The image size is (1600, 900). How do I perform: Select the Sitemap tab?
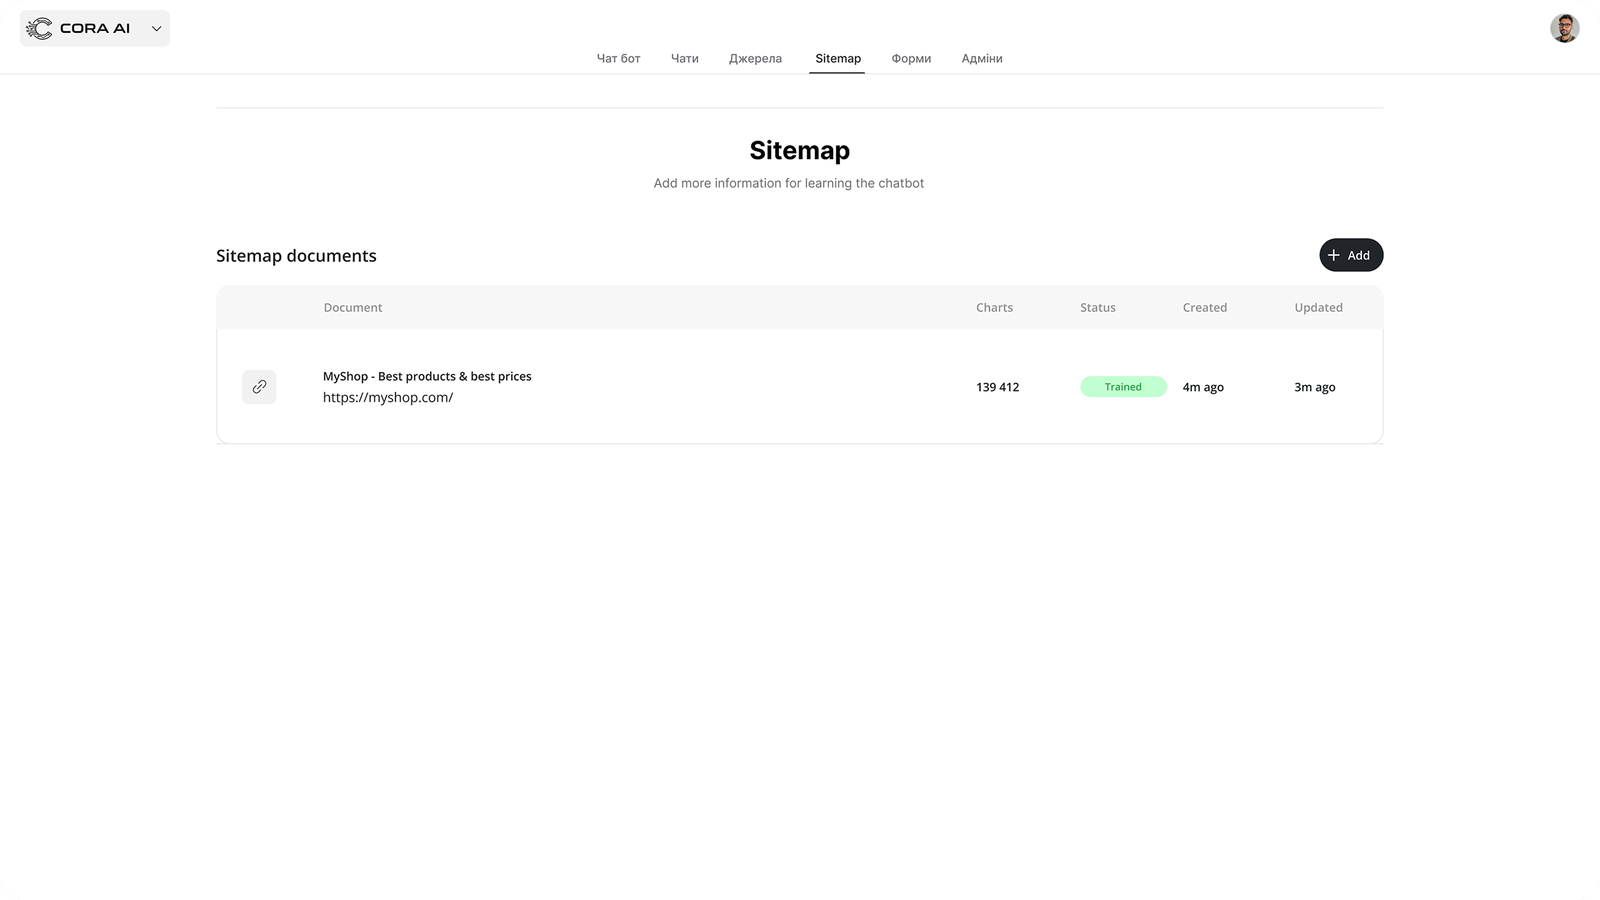tap(837, 59)
